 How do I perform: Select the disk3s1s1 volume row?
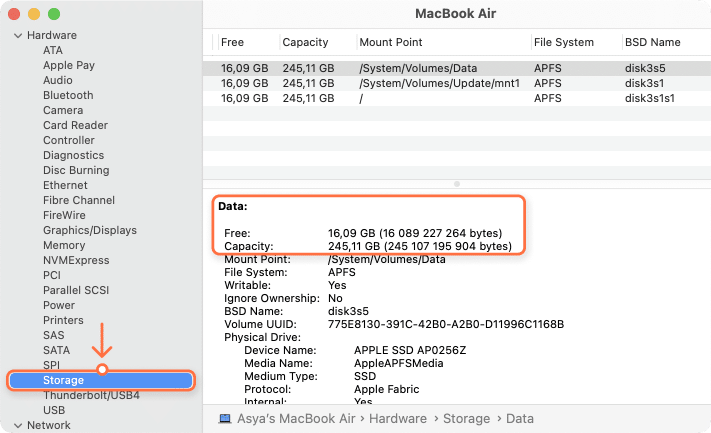[x=457, y=98]
